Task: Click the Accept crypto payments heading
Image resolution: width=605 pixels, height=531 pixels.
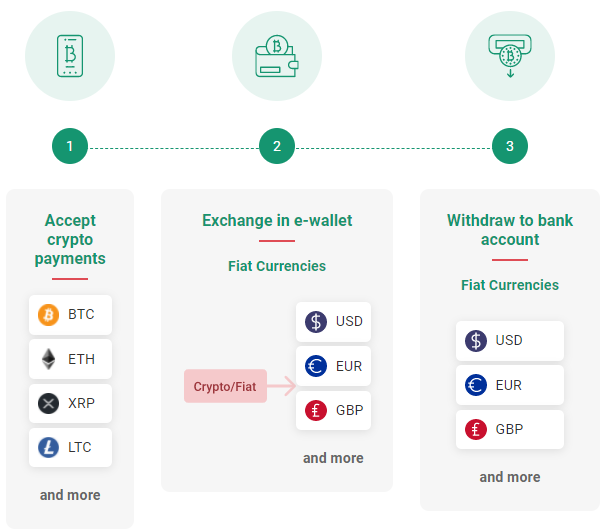Action: (70, 239)
